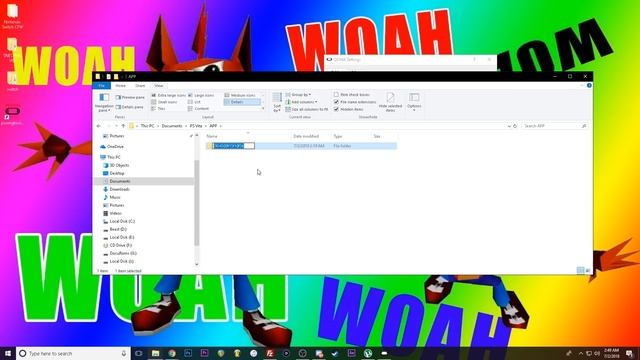Open Google Chrome from taskbar
This screenshot has height=360, width=640.
[172, 353]
